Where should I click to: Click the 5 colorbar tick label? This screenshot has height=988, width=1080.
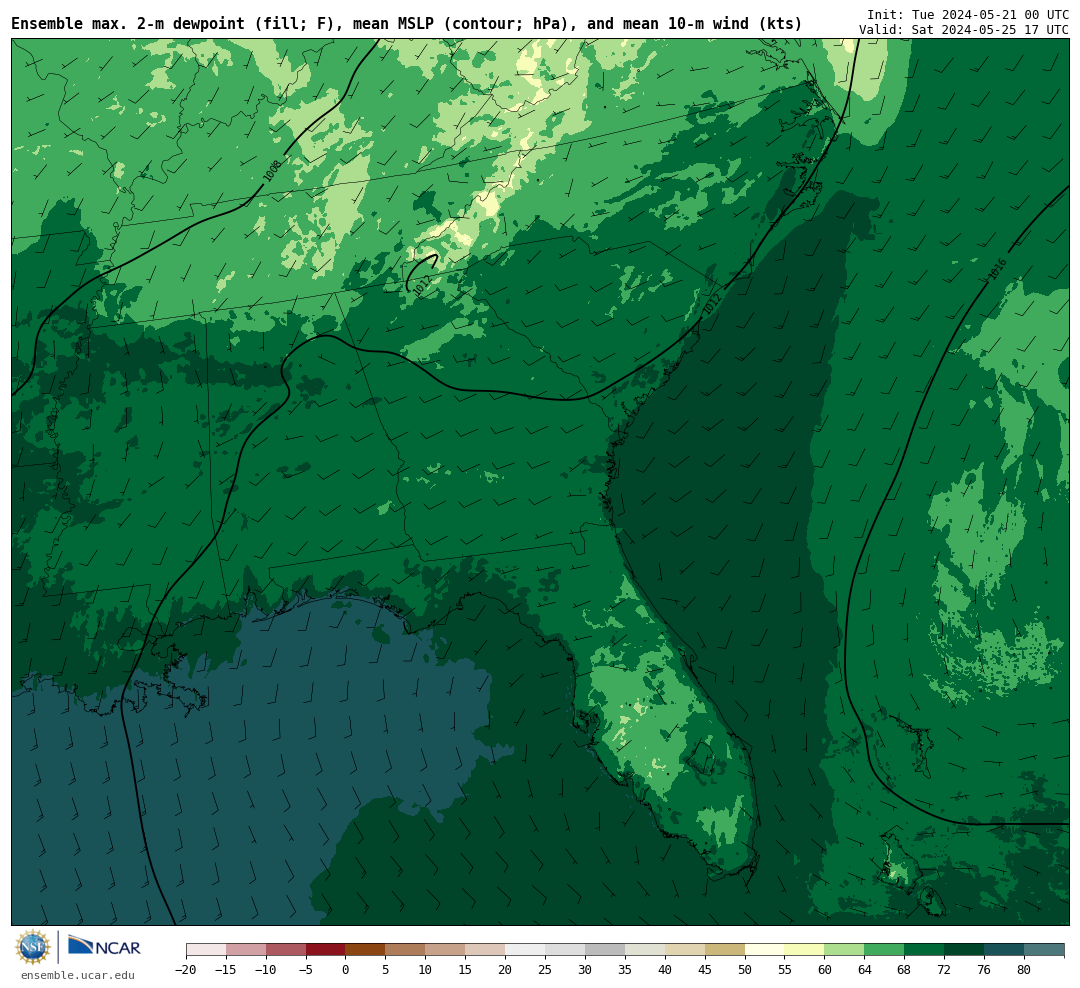coord(386,969)
